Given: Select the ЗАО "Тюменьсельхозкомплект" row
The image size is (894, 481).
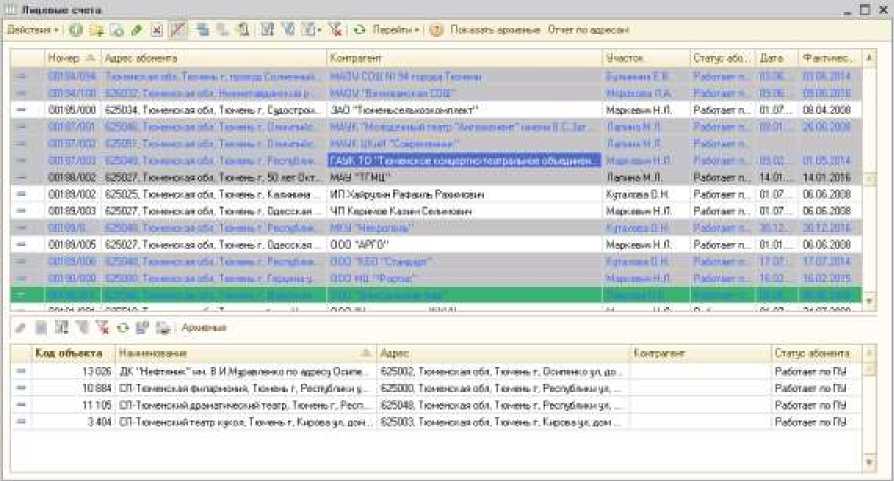Looking at the screenshot, I should 463,109.
